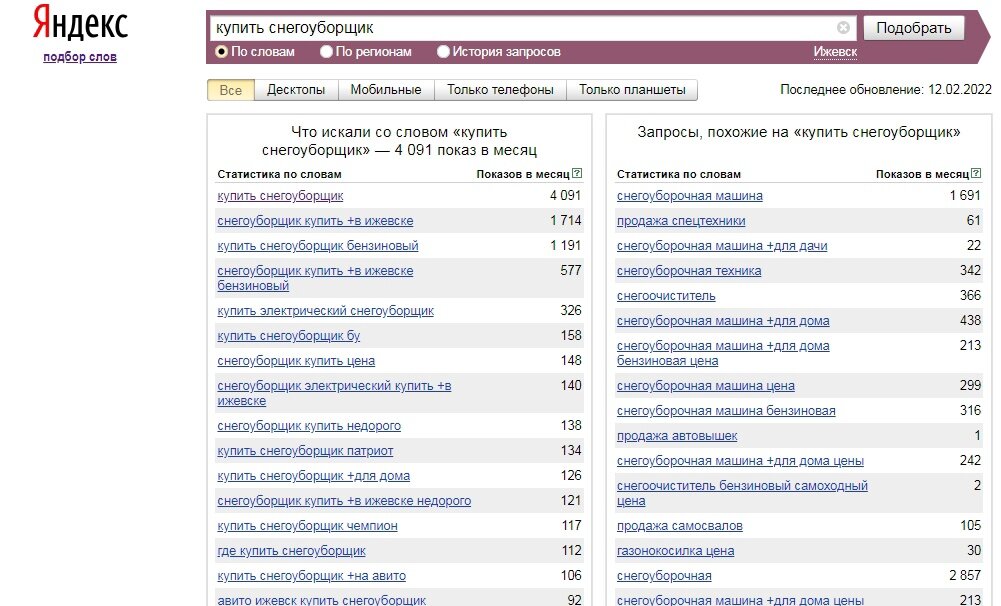Open the купить снегоуборщик патриот link

tap(305, 451)
